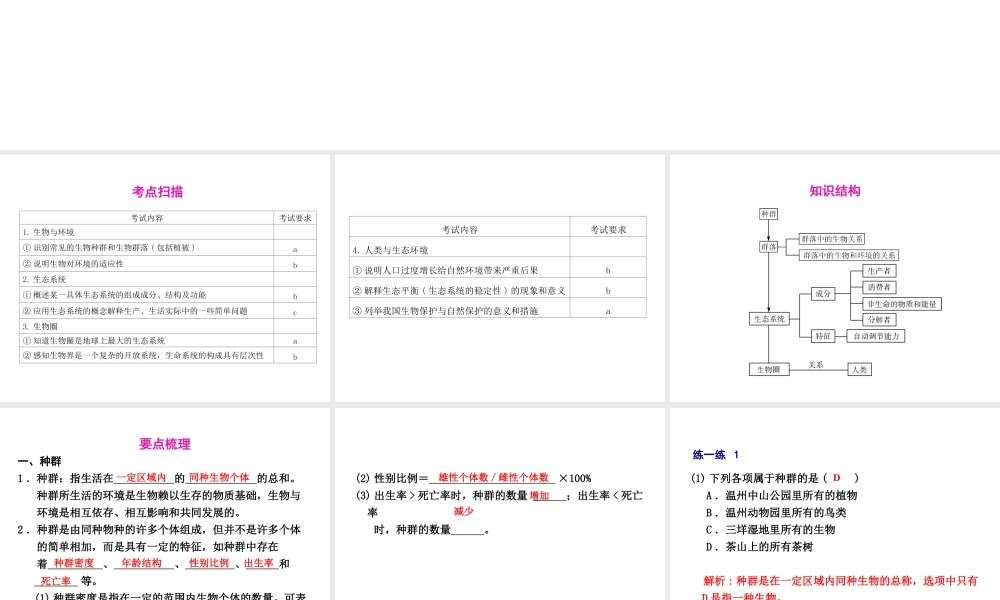Click the 要点梳理 heading
1000x600 pixels.
[x=165, y=444]
